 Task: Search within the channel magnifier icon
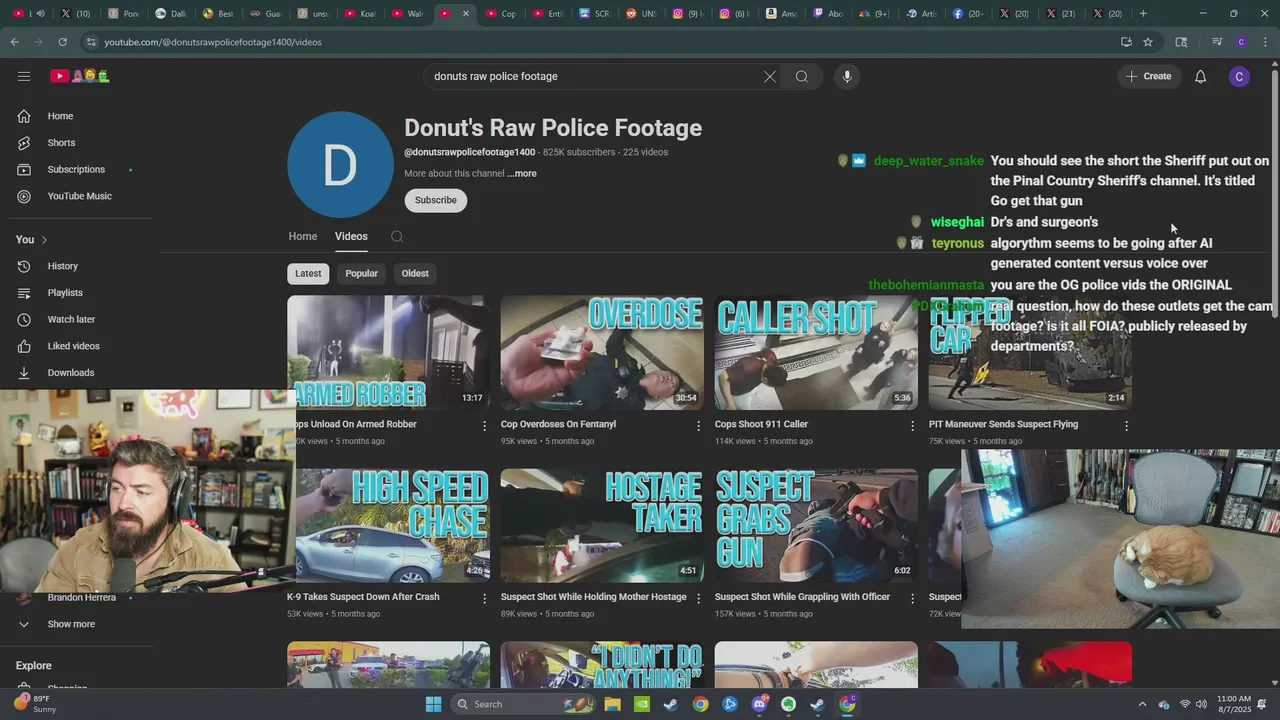(397, 237)
